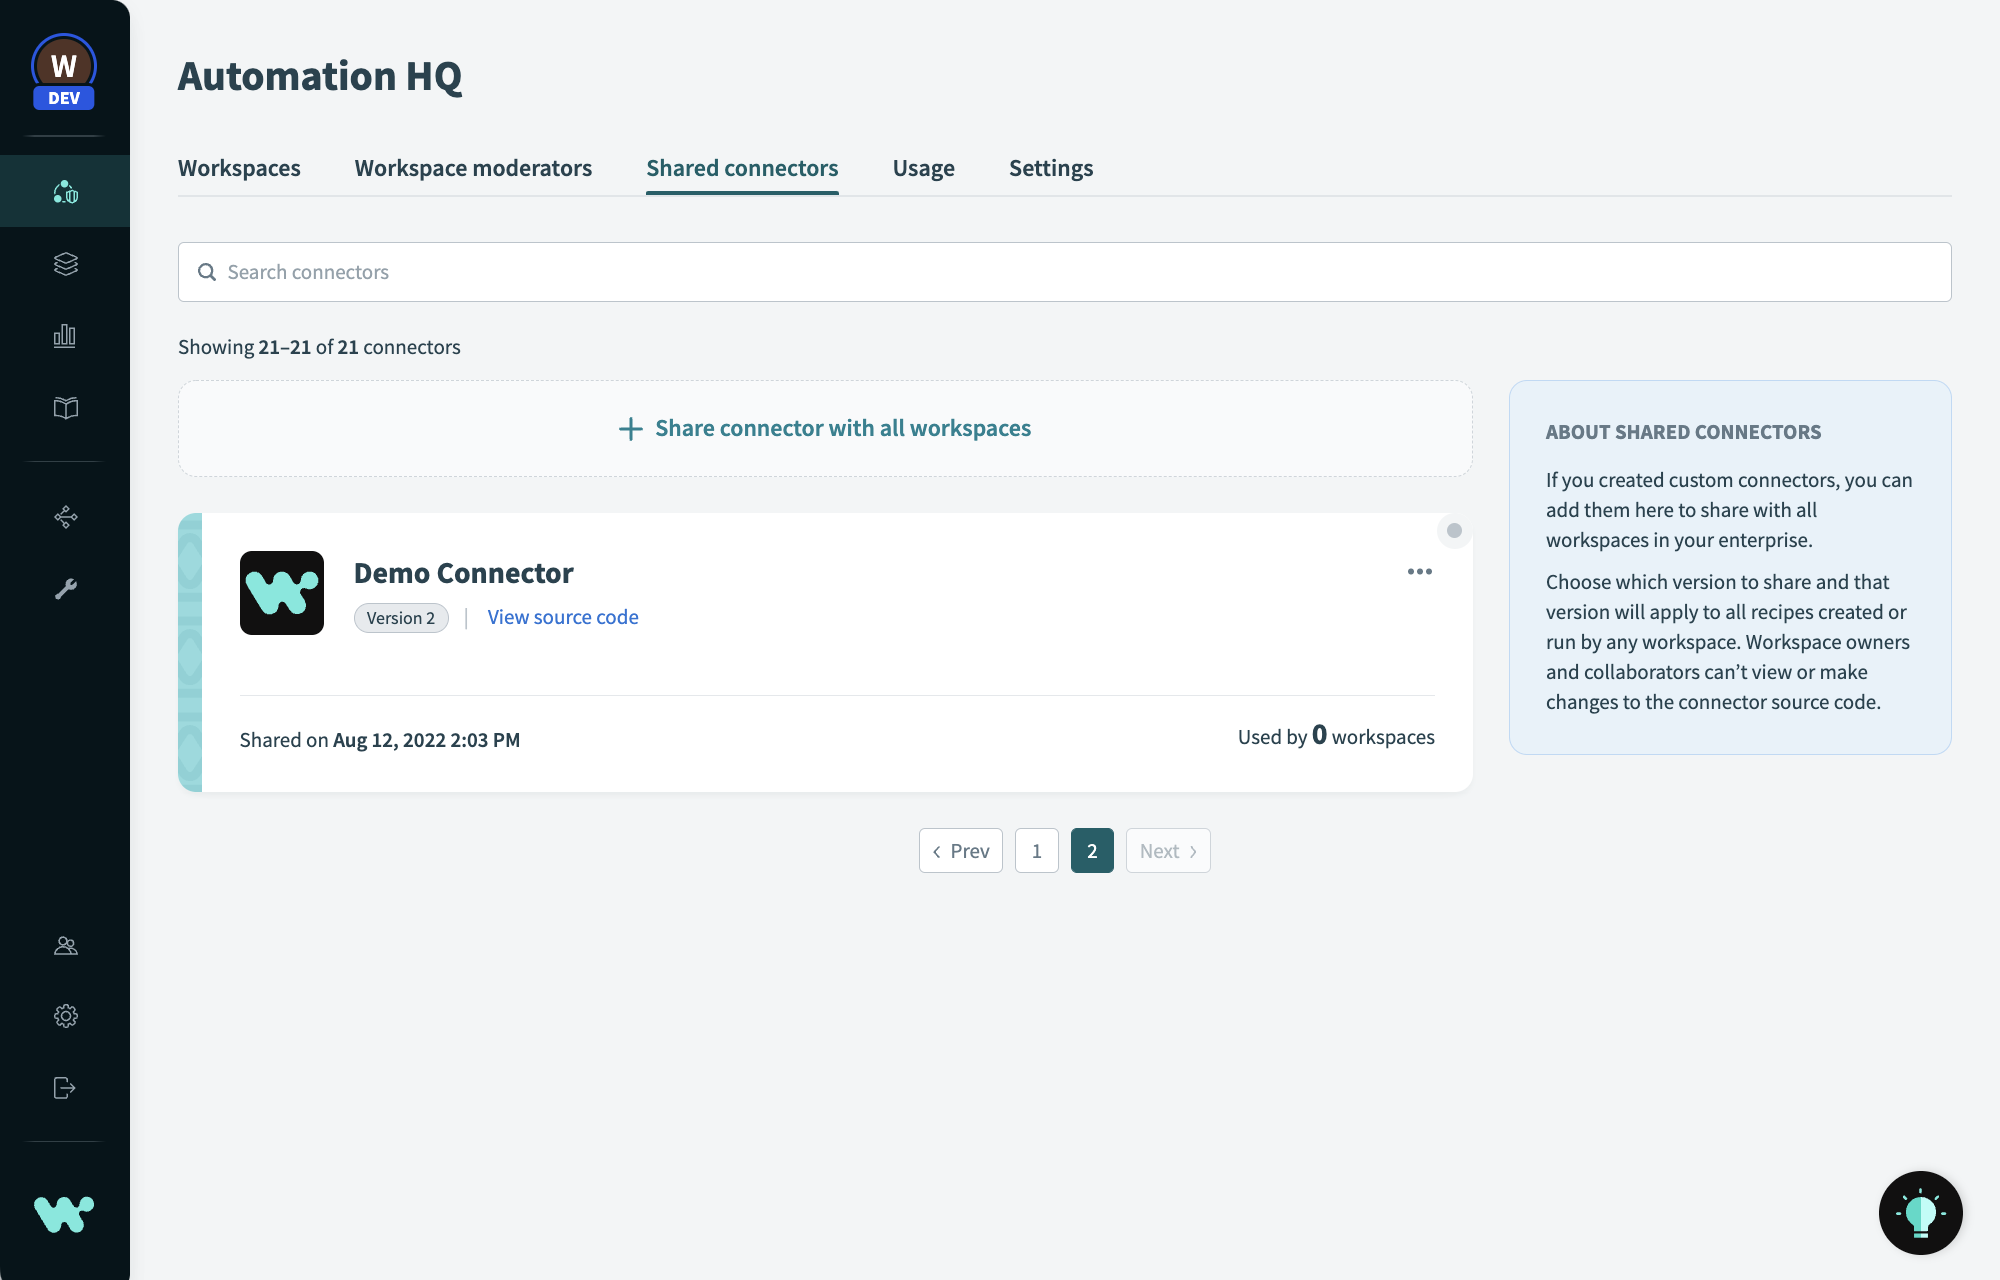Switch to the Usage tab
This screenshot has width=2000, height=1280.
click(x=923, y=168)
